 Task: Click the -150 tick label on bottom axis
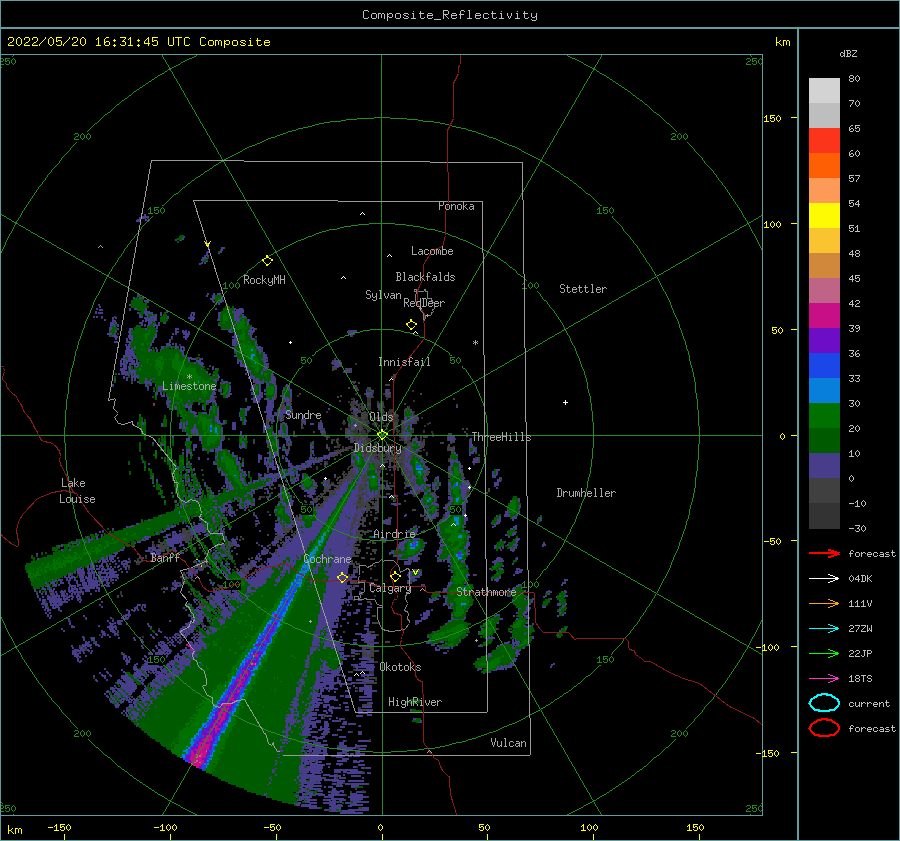click(59, 827)
